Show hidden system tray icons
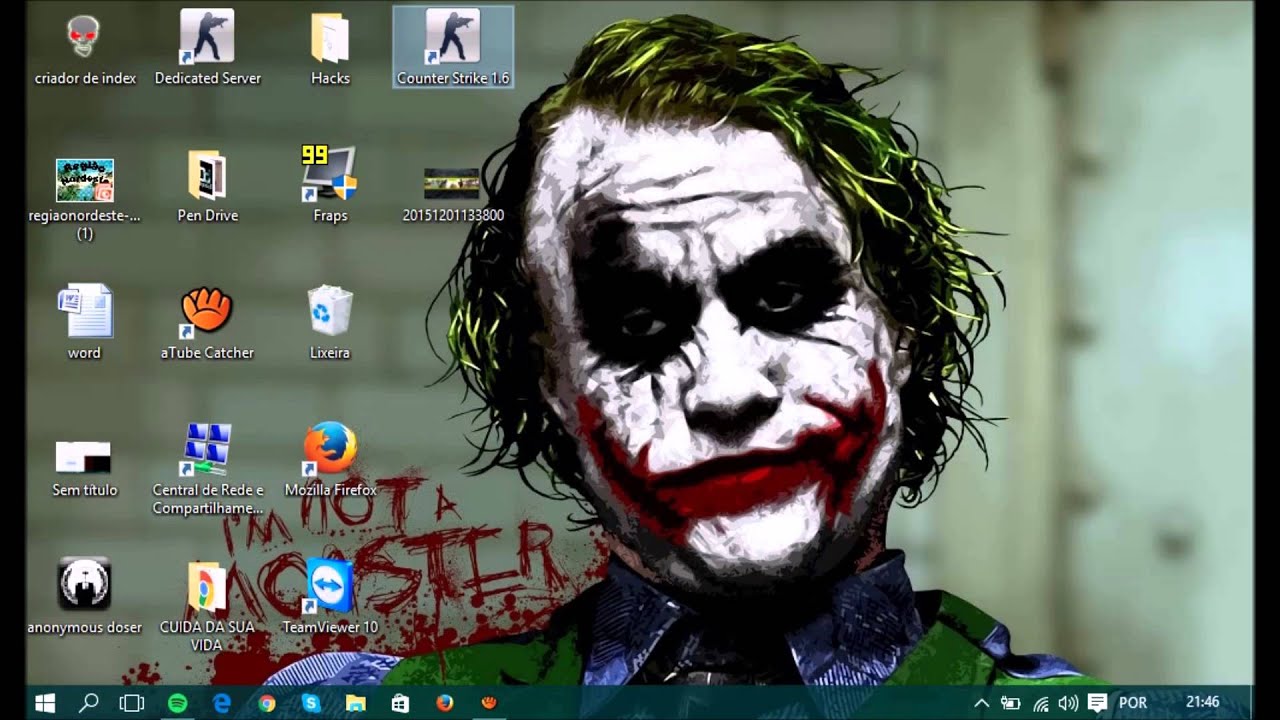This screenshot has width=1280, height=720. pos(982,703)
